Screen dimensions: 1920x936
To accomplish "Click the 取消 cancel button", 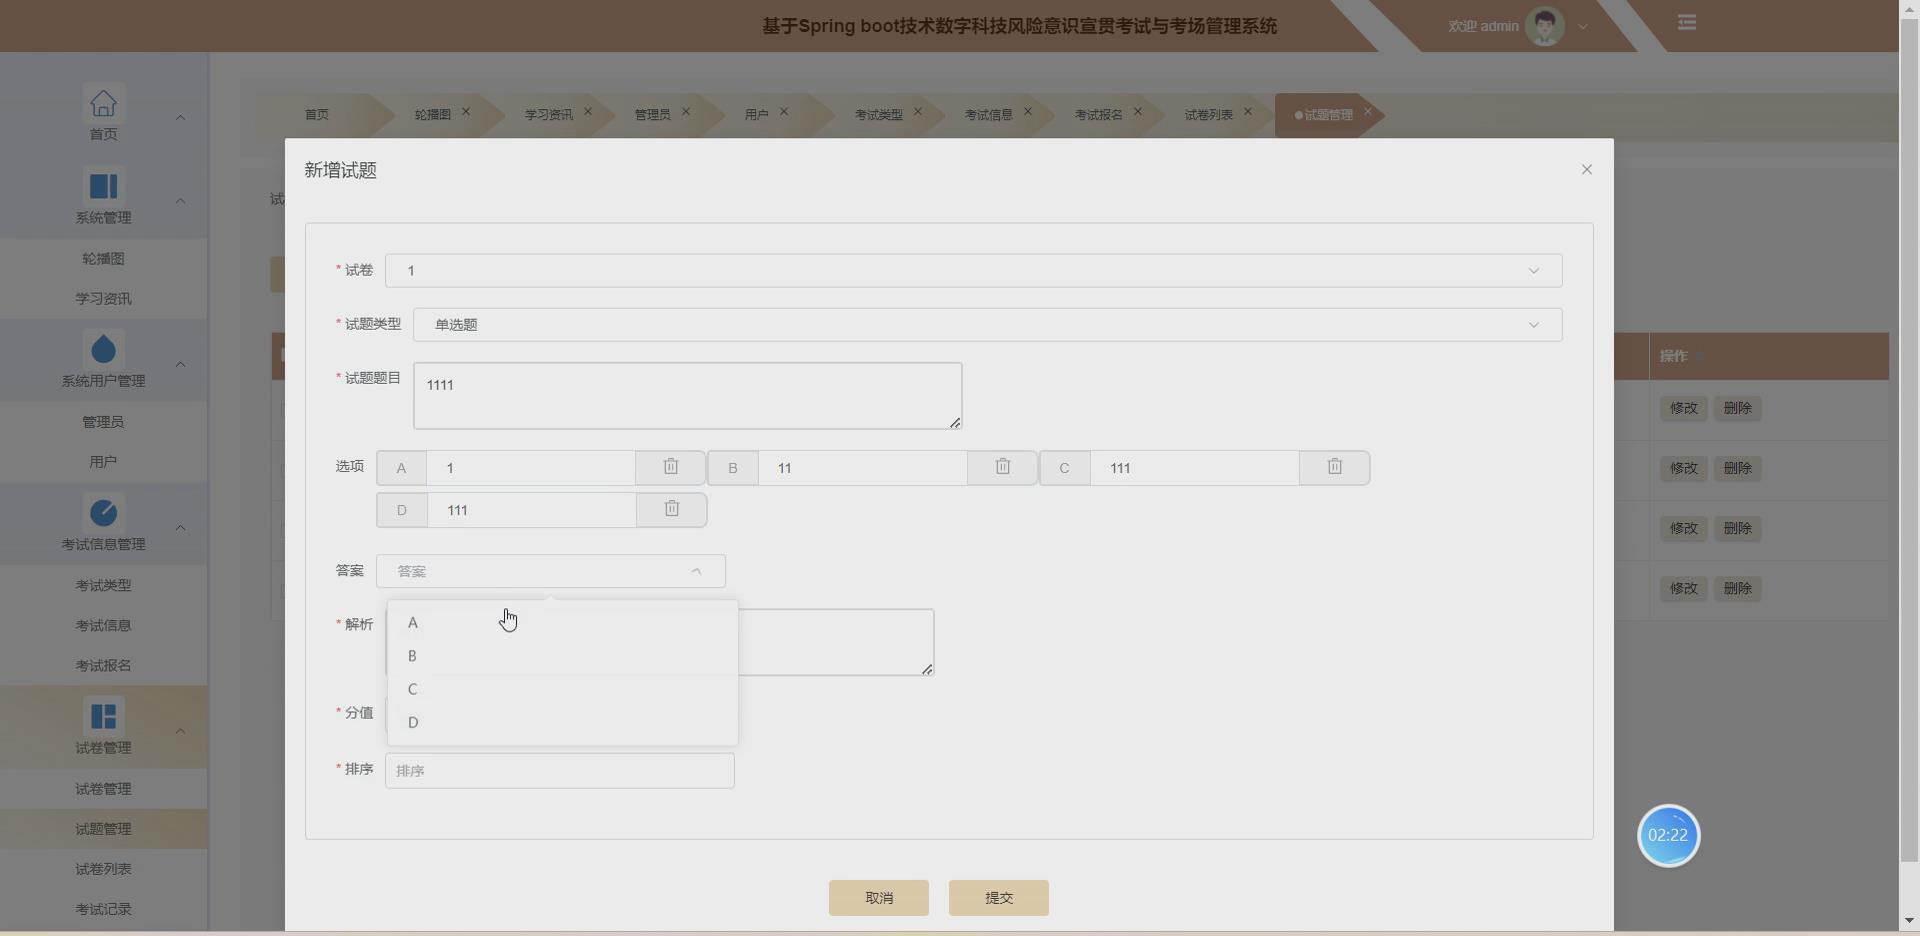I will tap(878, 897).
